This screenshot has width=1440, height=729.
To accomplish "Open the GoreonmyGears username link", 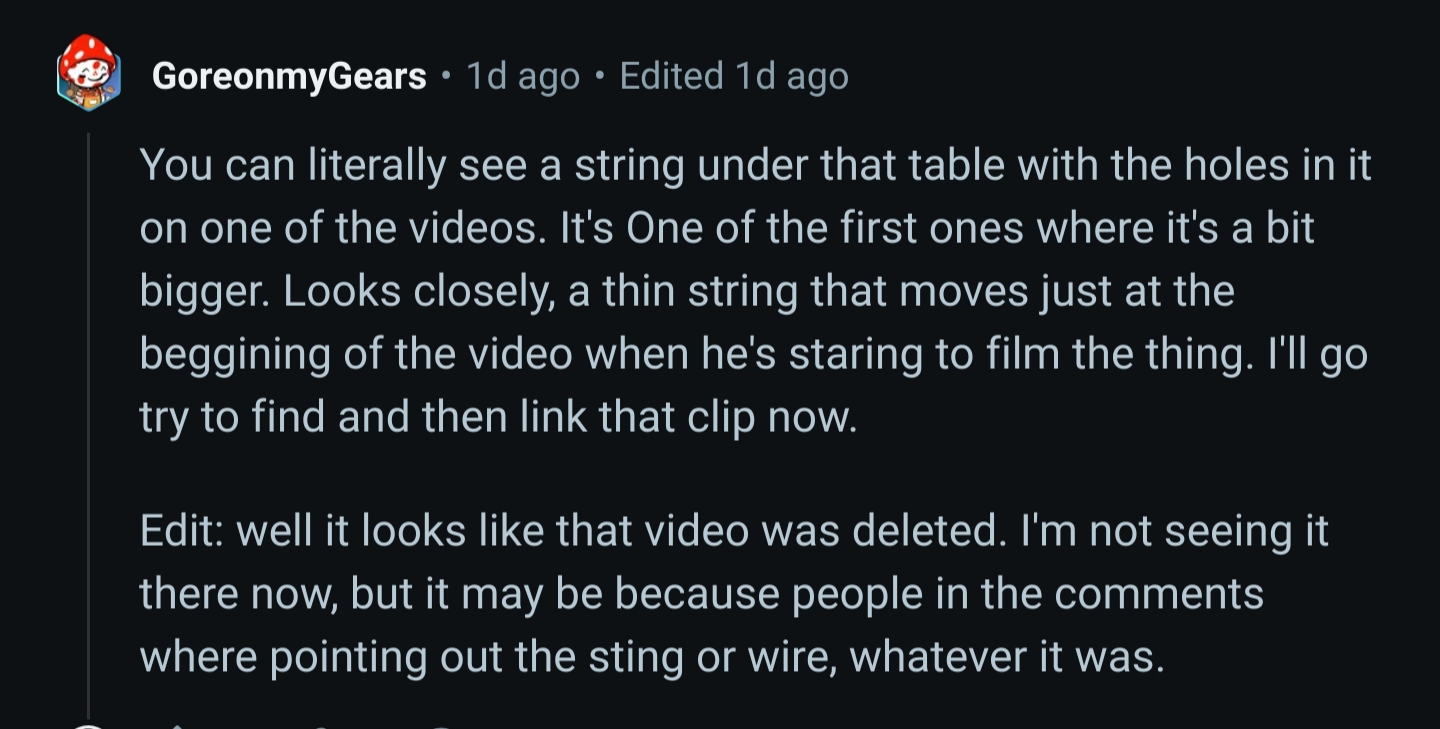I will tap(289, 76).
